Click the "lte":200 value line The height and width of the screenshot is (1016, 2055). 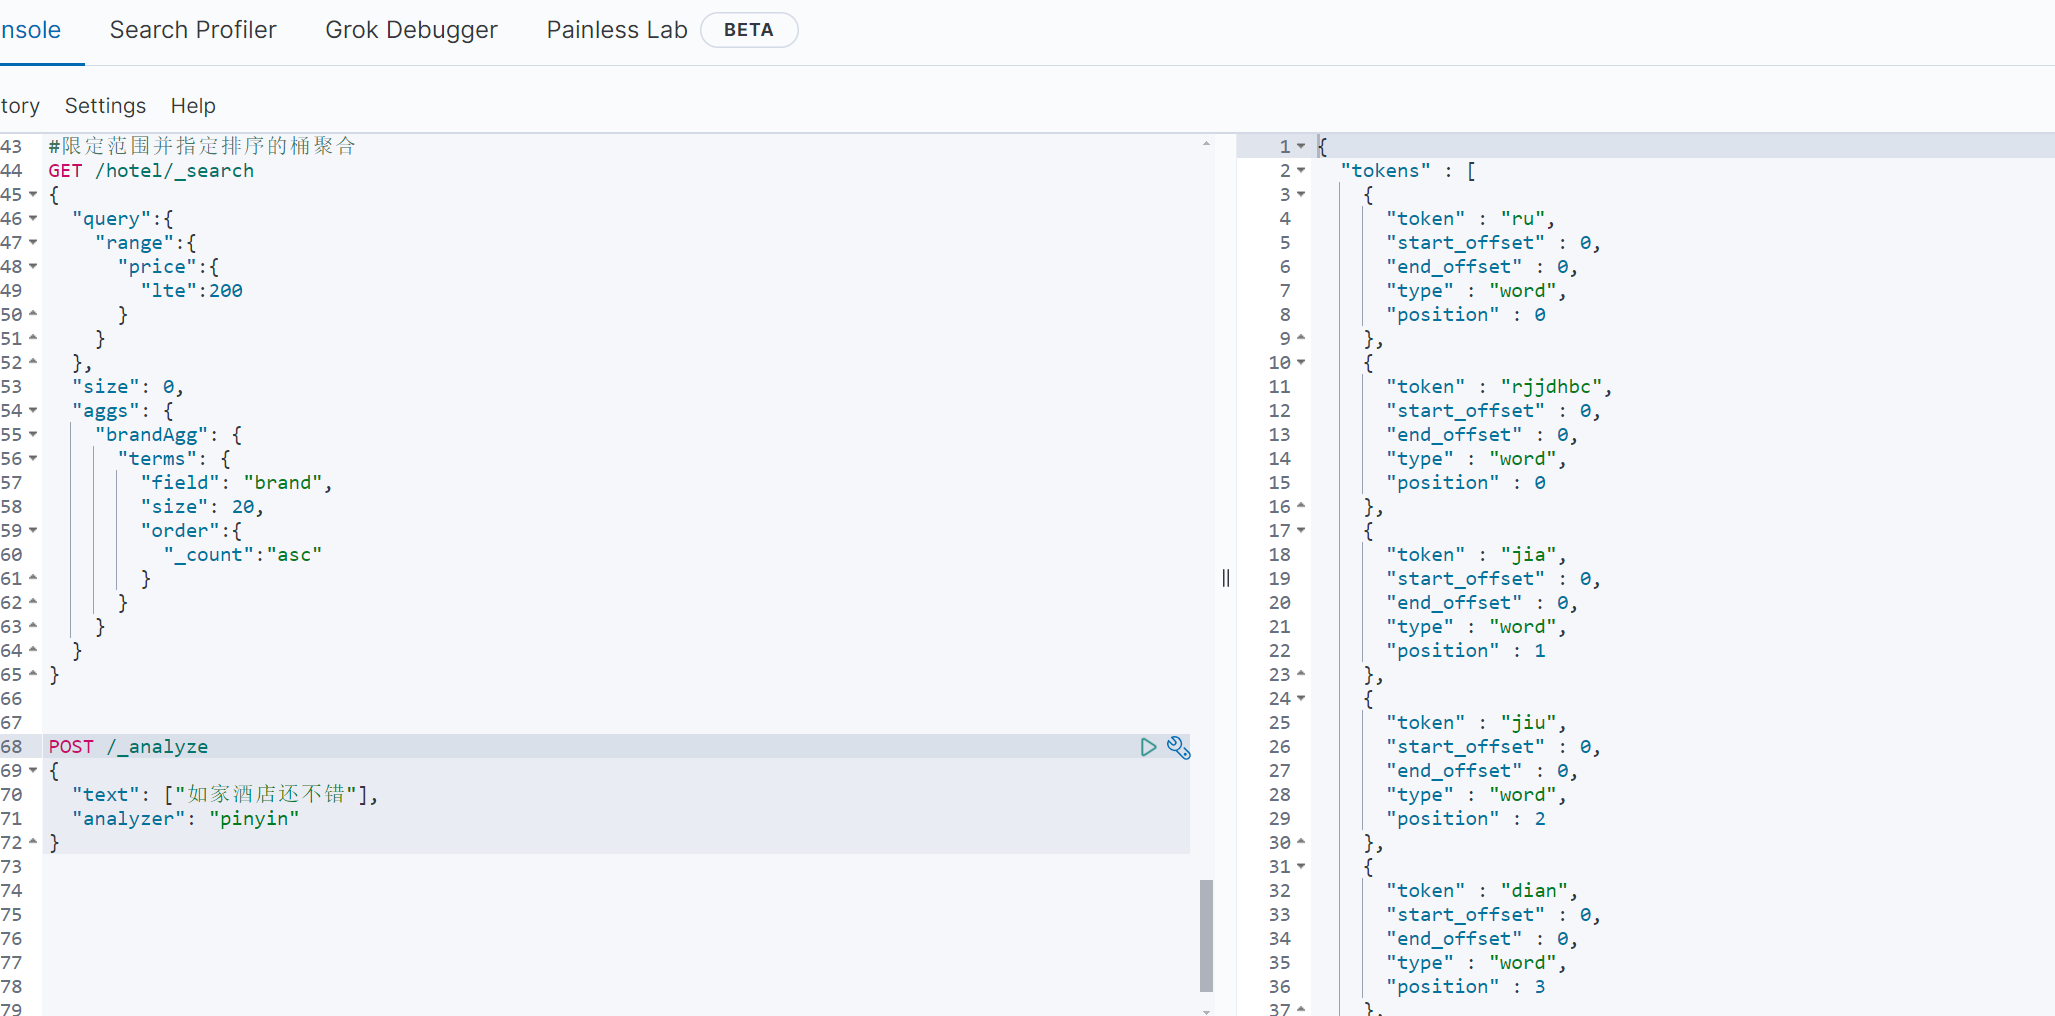pos(192,291)
